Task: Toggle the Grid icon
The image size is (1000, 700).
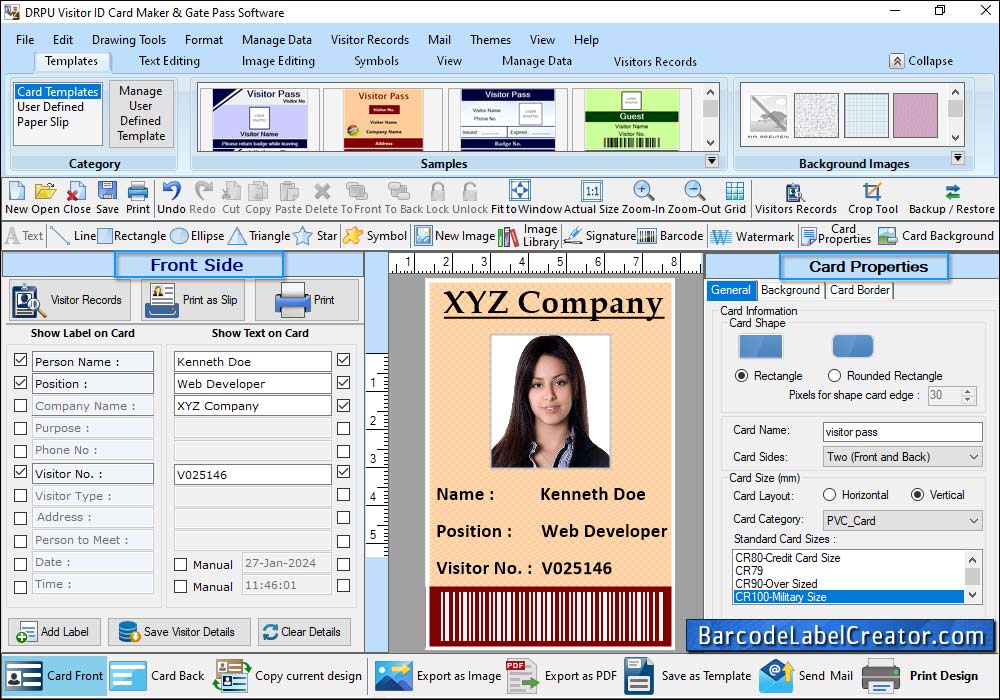Action: tap(735, 191)
